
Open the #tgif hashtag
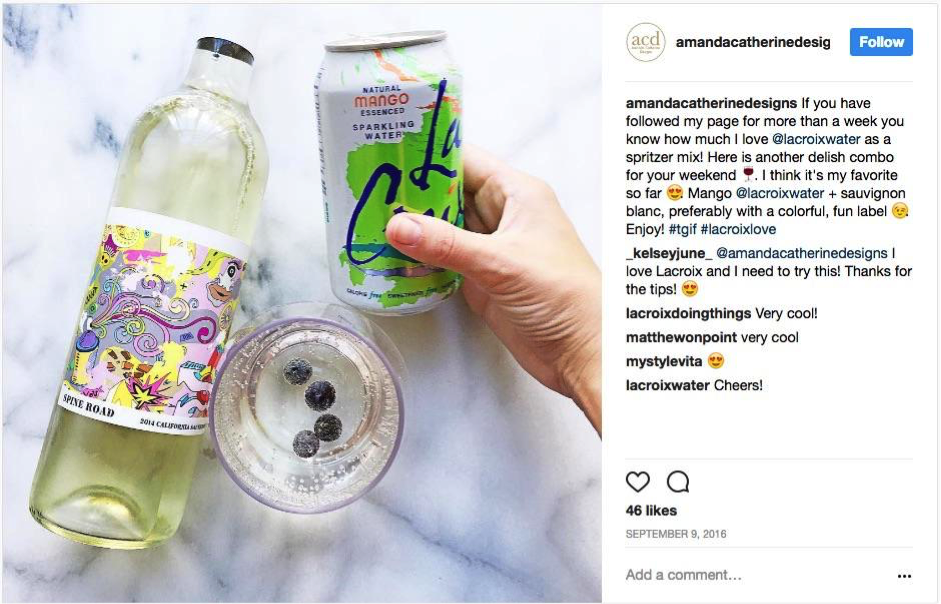click(682, 229)
